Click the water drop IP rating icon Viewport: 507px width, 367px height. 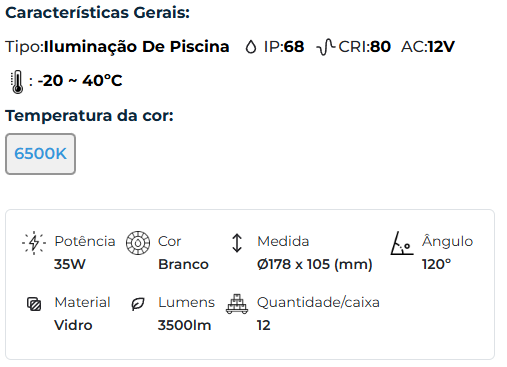(251, 47)
